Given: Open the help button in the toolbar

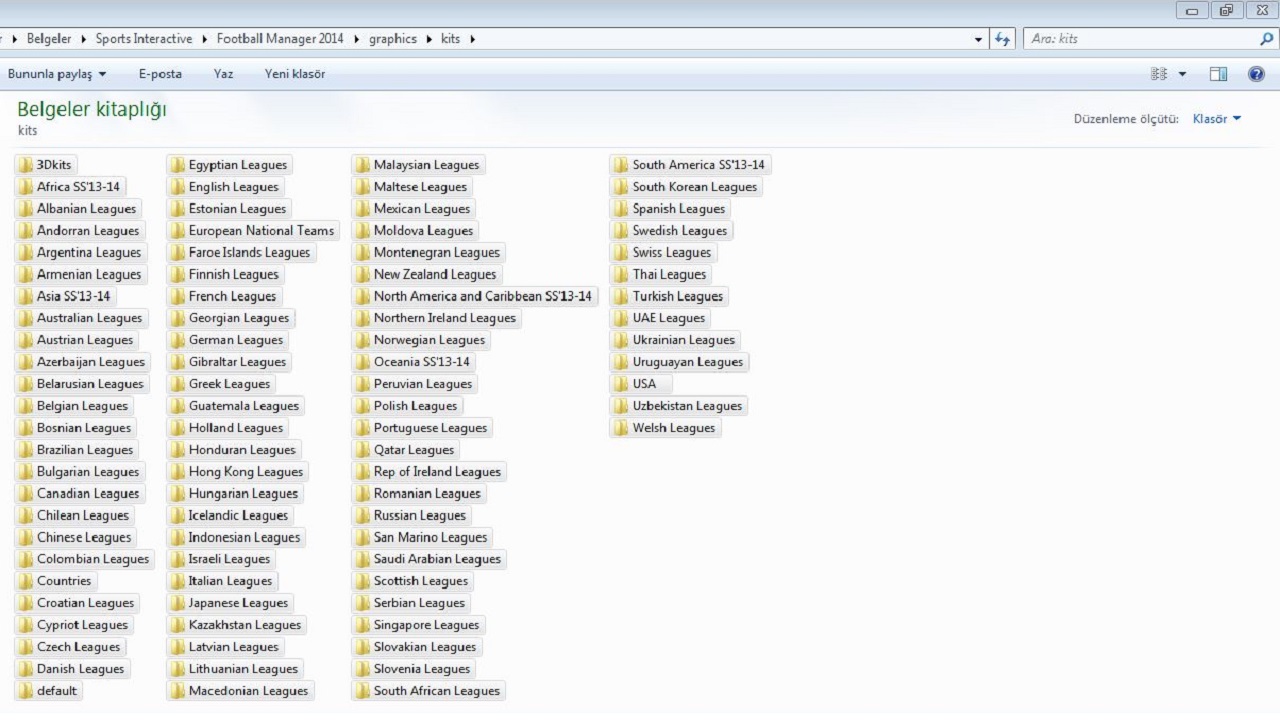Looking at the screenshot, I should 1257,74.
